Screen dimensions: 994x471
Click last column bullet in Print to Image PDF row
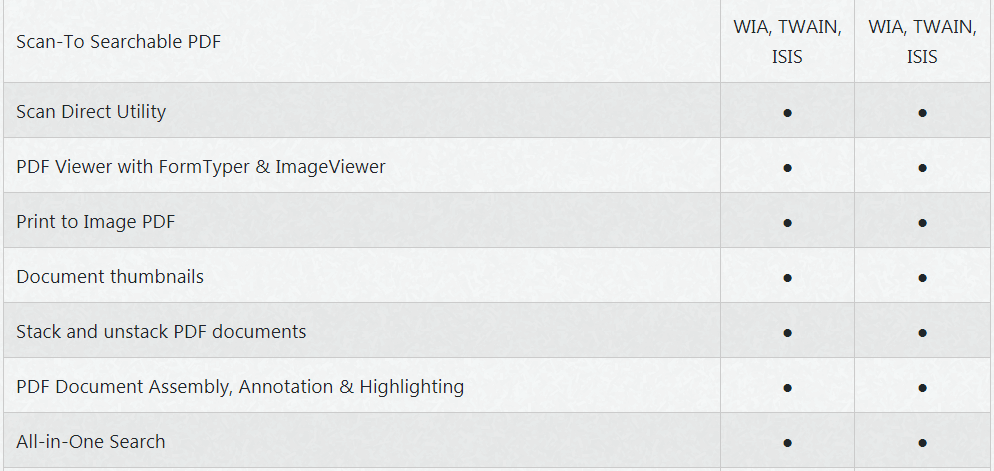[922, 223]
